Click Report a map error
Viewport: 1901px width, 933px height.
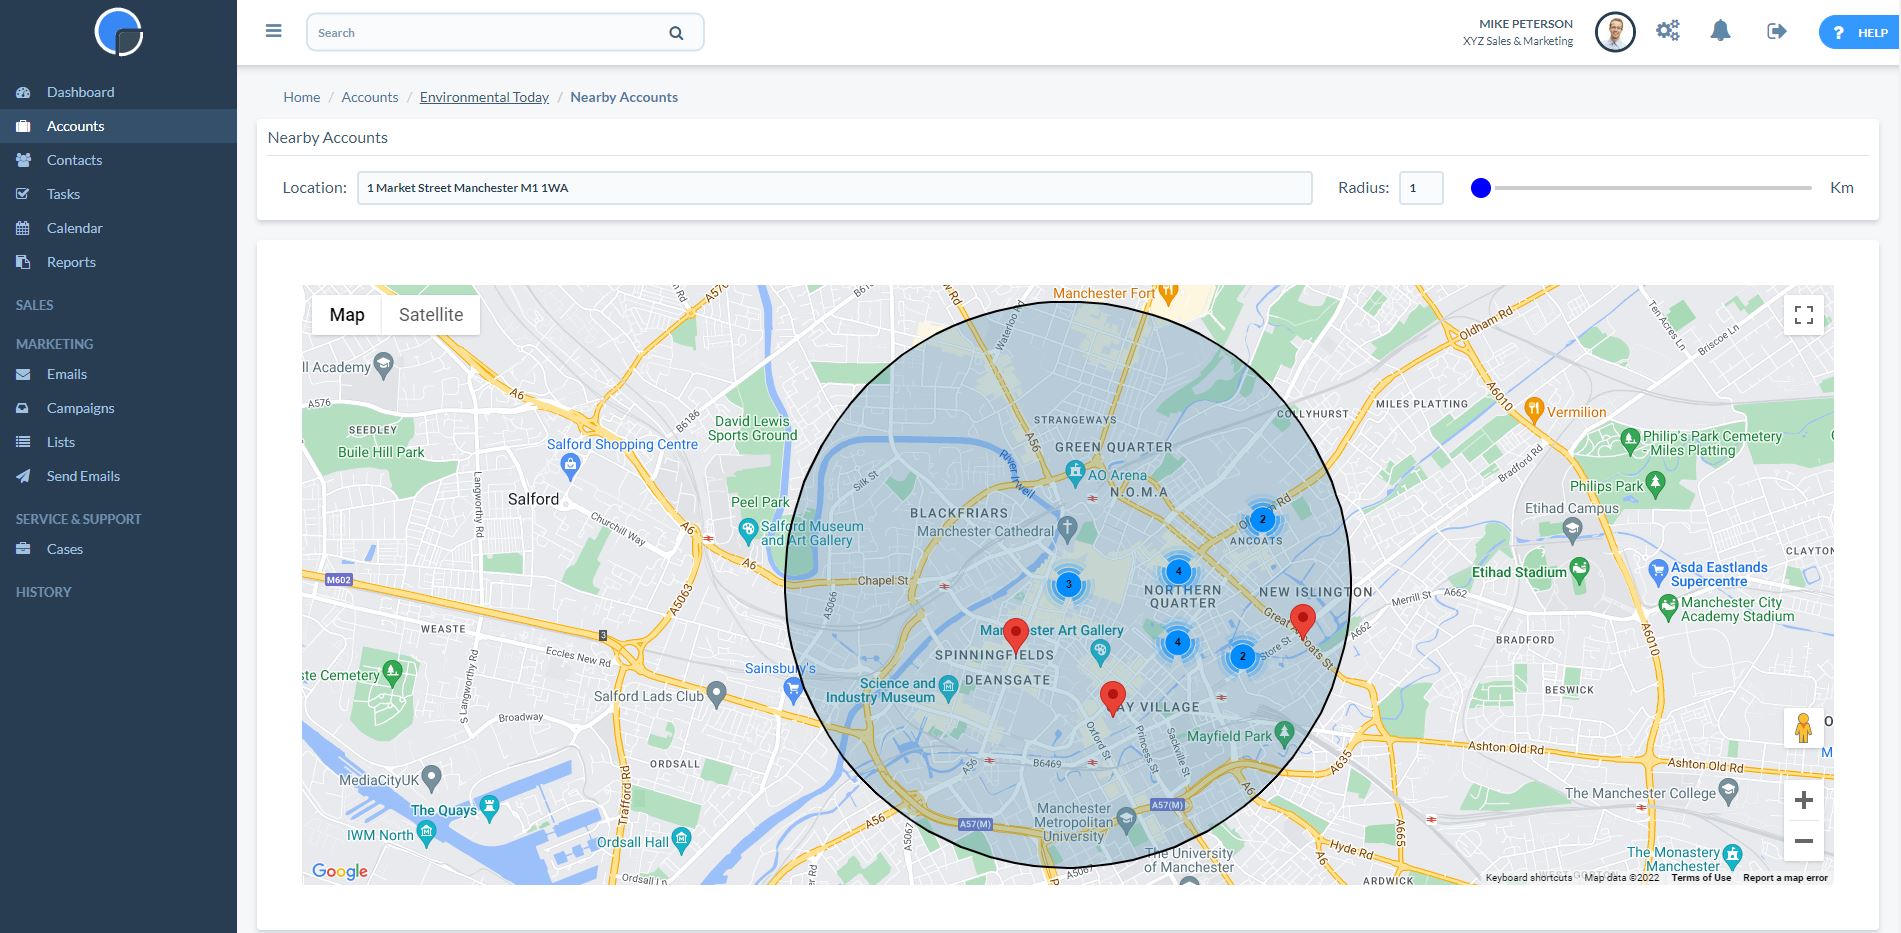pos(1785,878)
